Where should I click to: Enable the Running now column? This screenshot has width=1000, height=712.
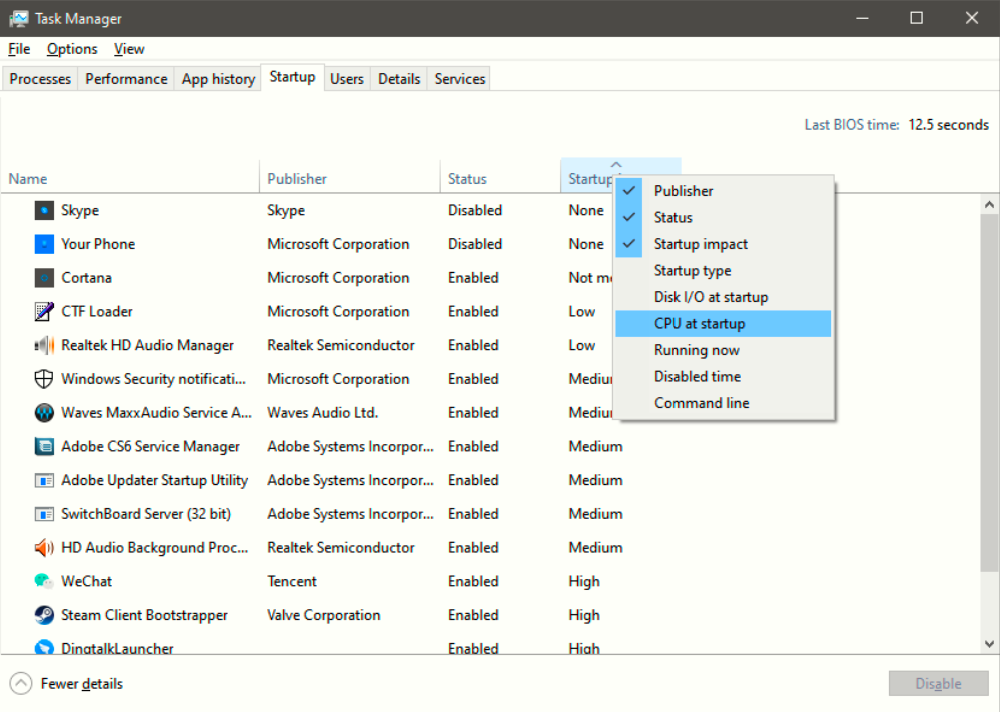[x=723, y=350]
